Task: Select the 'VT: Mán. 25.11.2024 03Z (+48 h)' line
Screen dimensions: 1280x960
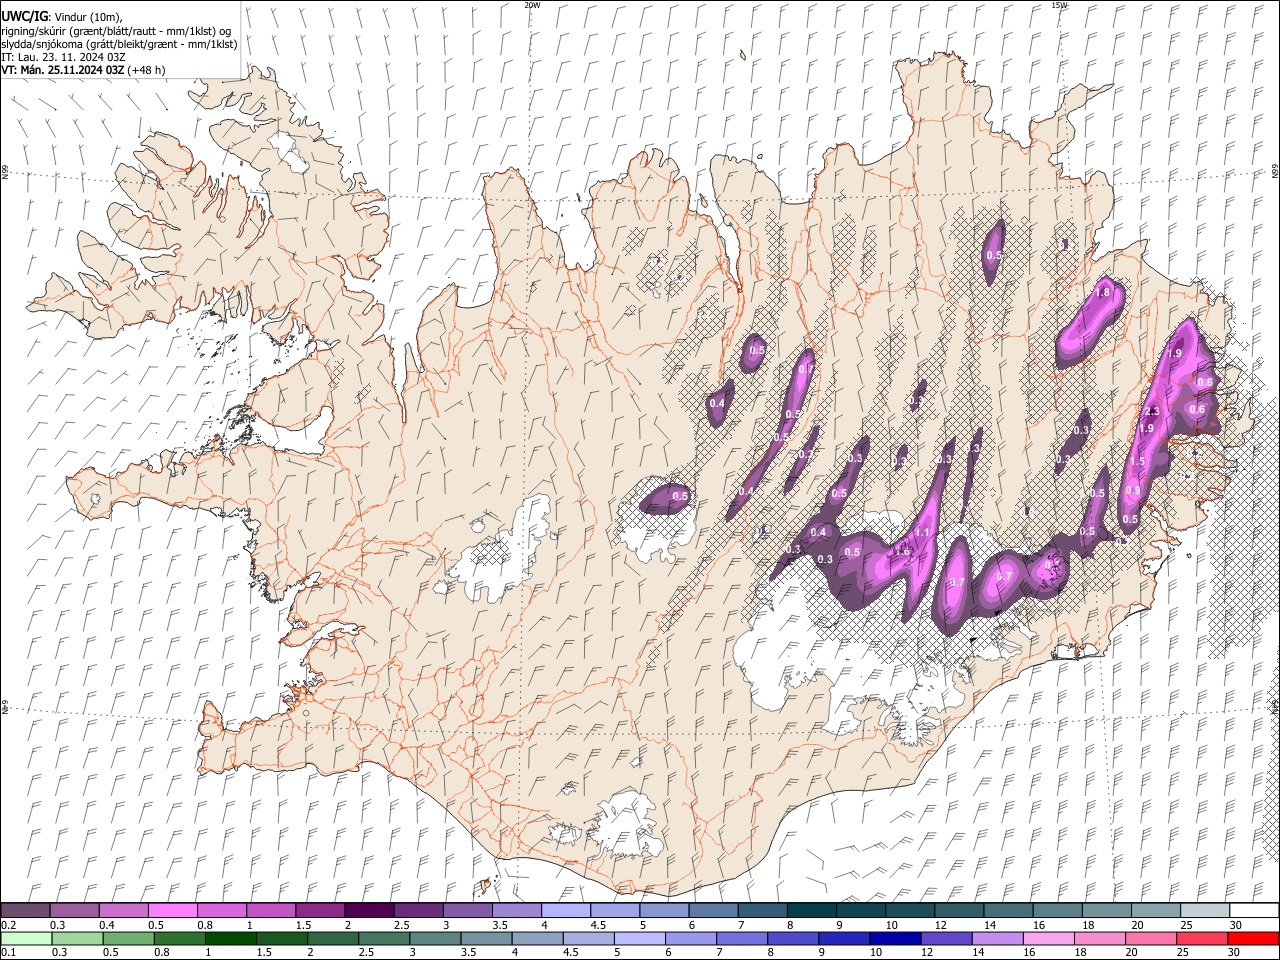Action: click(x=83, y=70)
